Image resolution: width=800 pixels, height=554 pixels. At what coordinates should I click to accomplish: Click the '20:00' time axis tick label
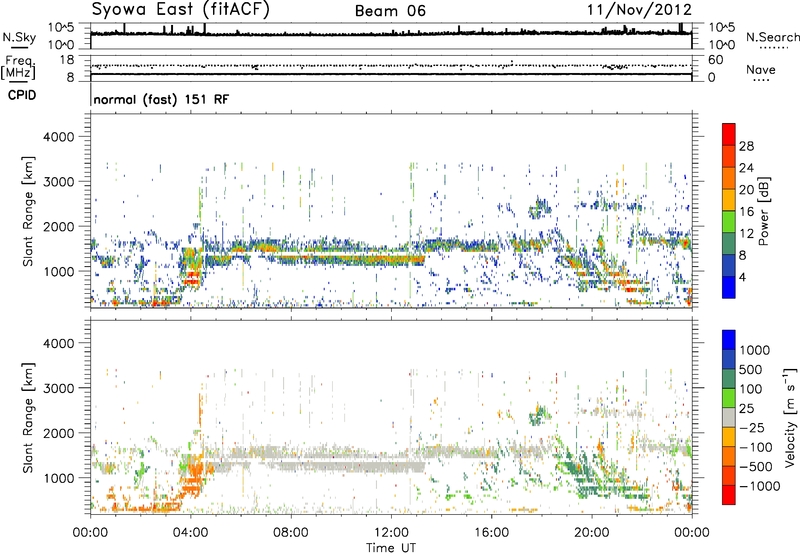tap(592, 533)
